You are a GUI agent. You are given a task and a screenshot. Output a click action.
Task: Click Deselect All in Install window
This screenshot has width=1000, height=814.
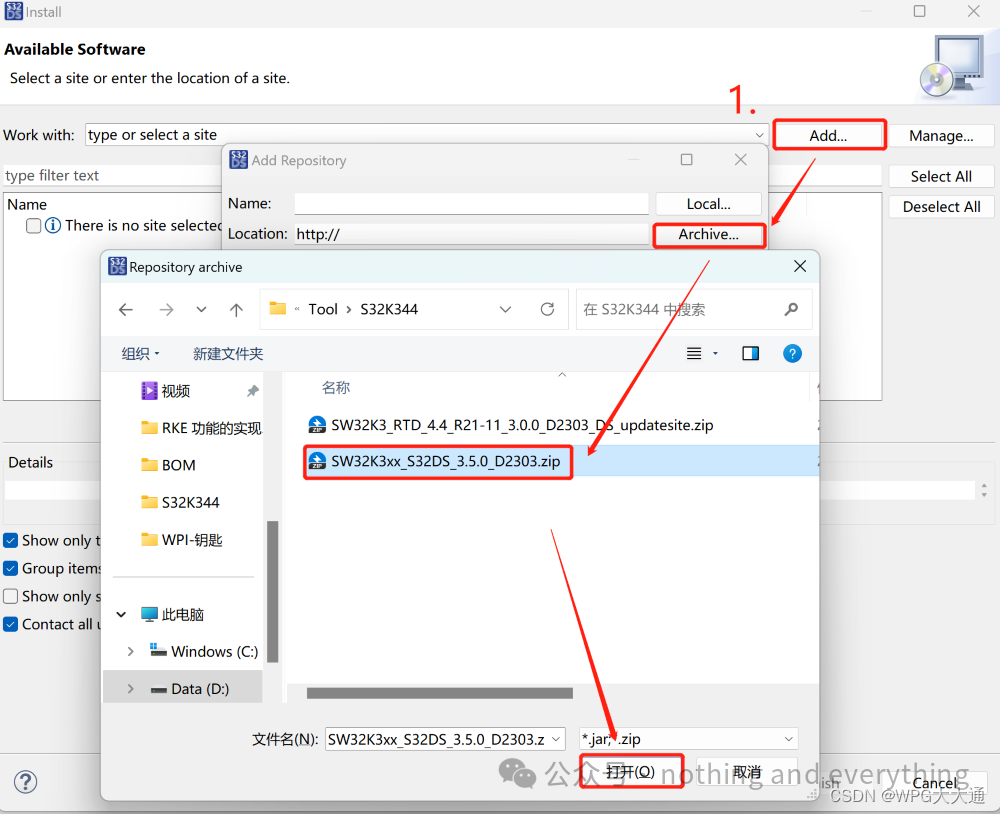(941, 207)
